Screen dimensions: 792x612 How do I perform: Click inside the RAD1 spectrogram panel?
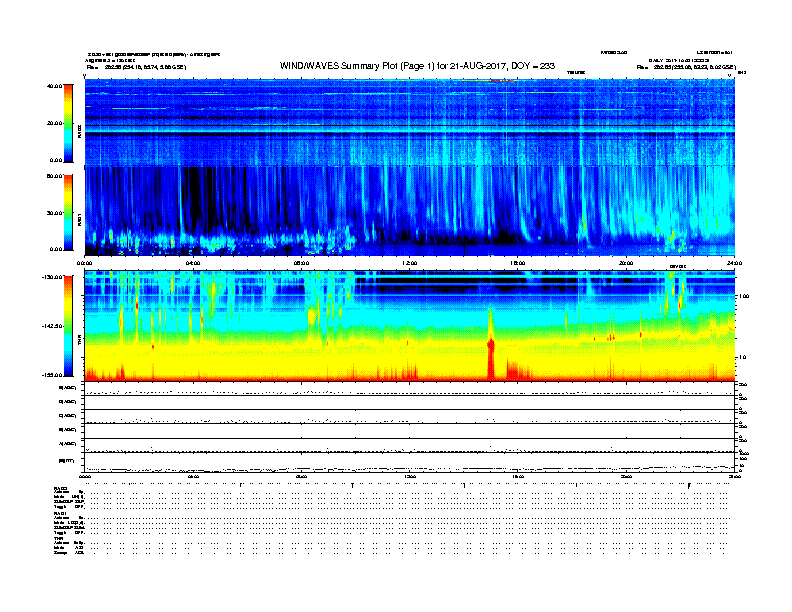410,211
